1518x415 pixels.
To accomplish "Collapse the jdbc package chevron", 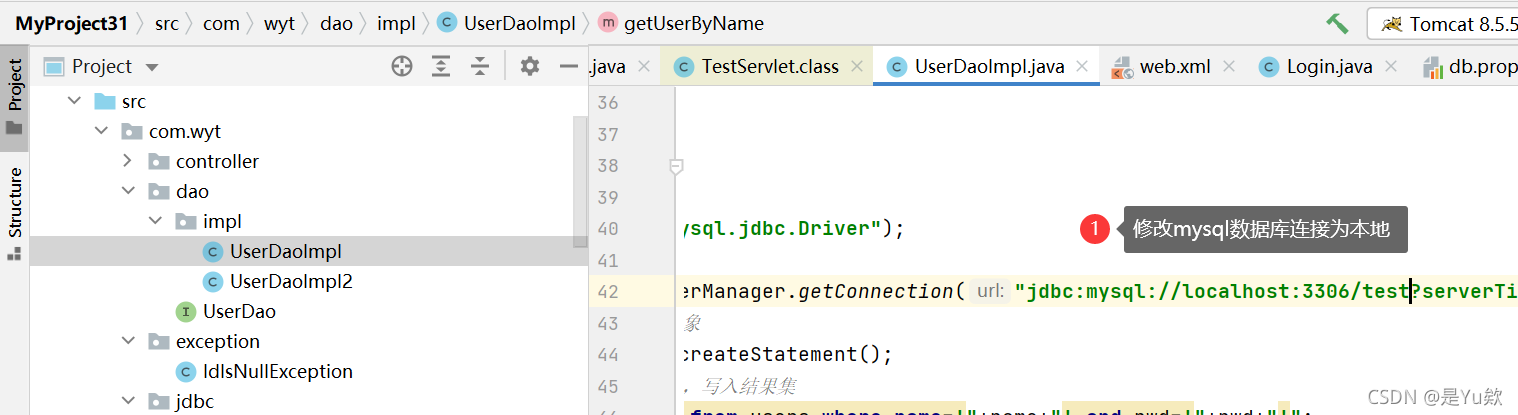I will pyautogui.click(x=128, y=401).
